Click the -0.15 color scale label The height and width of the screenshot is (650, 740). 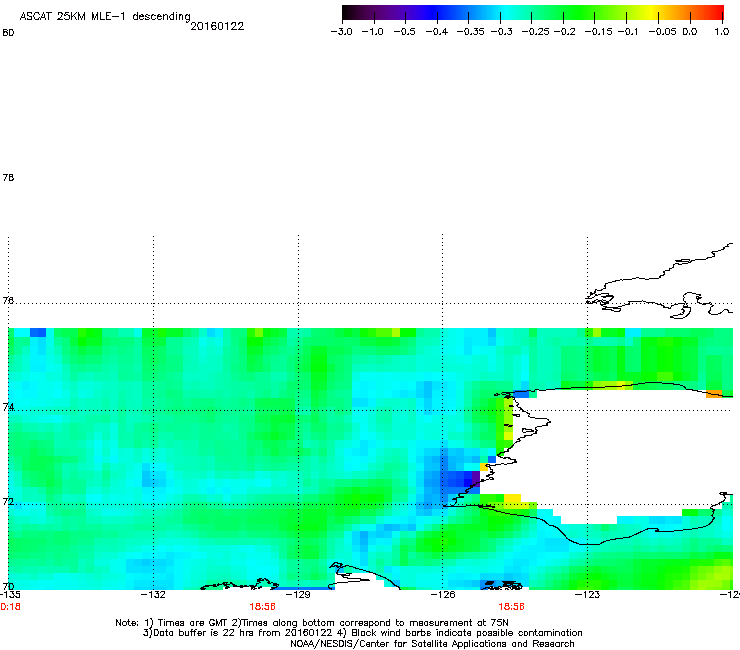[598, 32]
